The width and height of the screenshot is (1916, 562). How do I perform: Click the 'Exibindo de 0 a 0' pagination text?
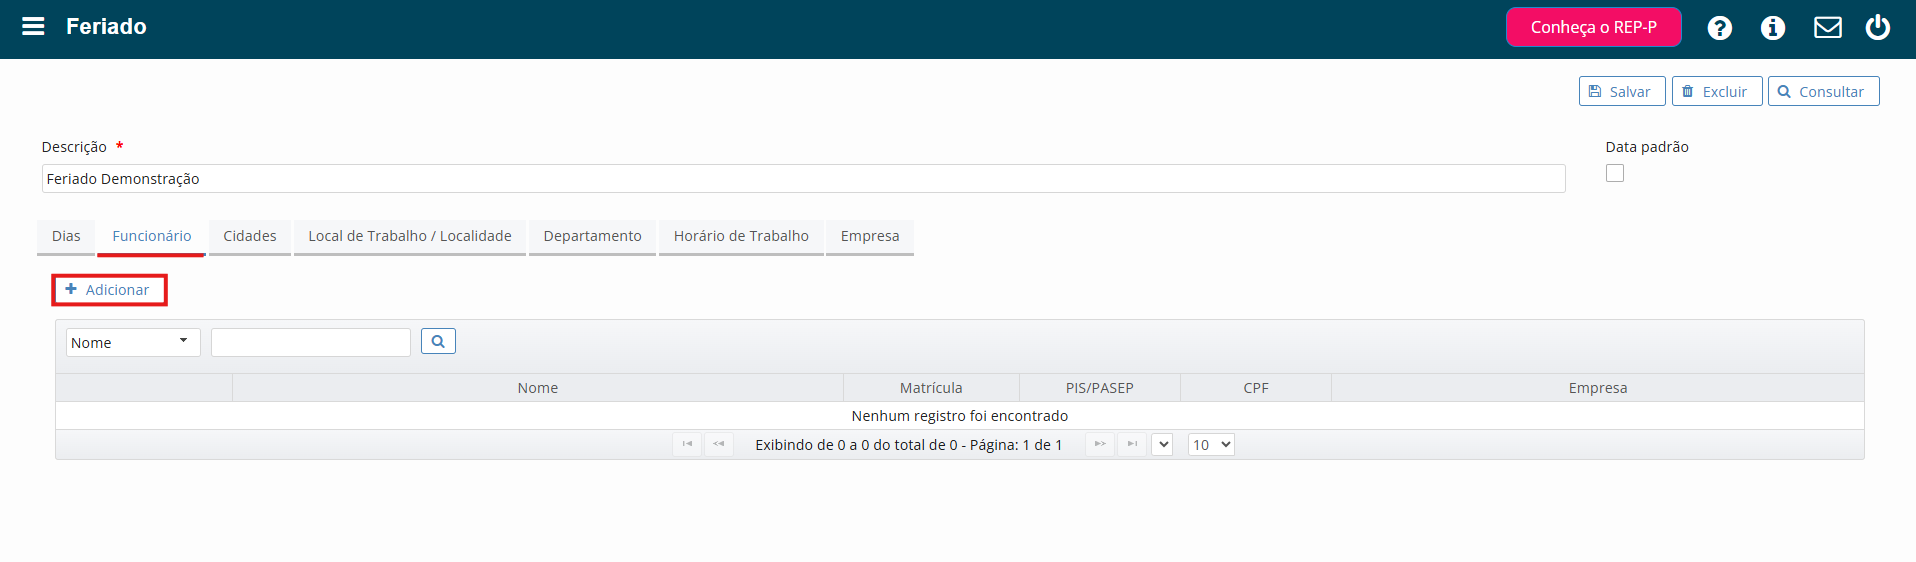pos(908,445)
